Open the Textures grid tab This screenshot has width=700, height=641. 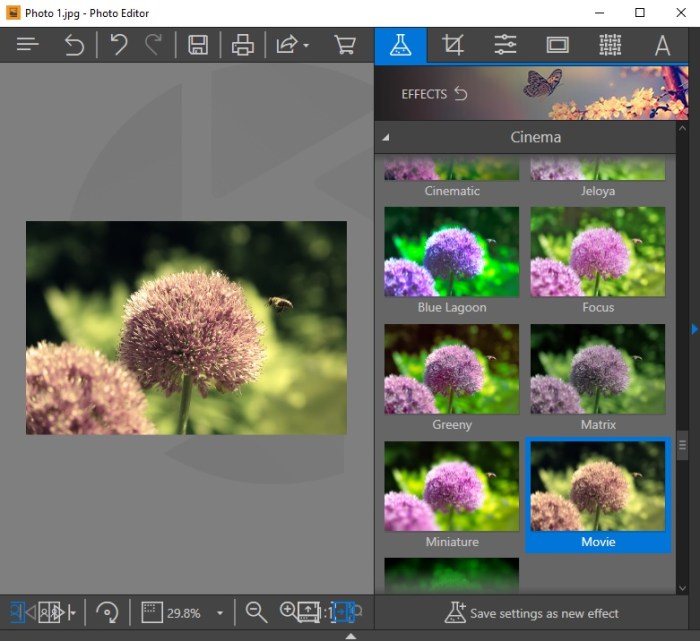click(x=610, y=45)
